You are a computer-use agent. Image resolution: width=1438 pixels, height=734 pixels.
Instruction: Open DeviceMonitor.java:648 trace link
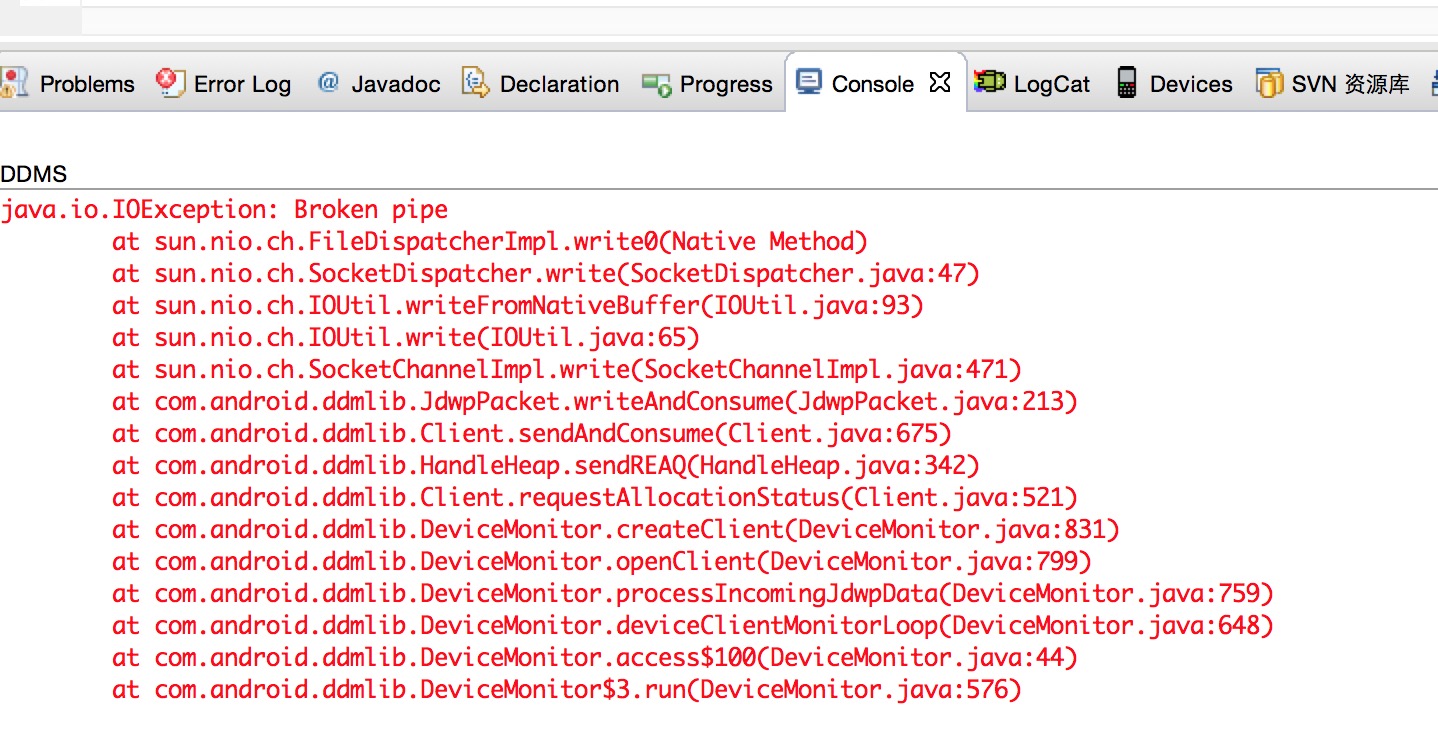click(1104, 626)
